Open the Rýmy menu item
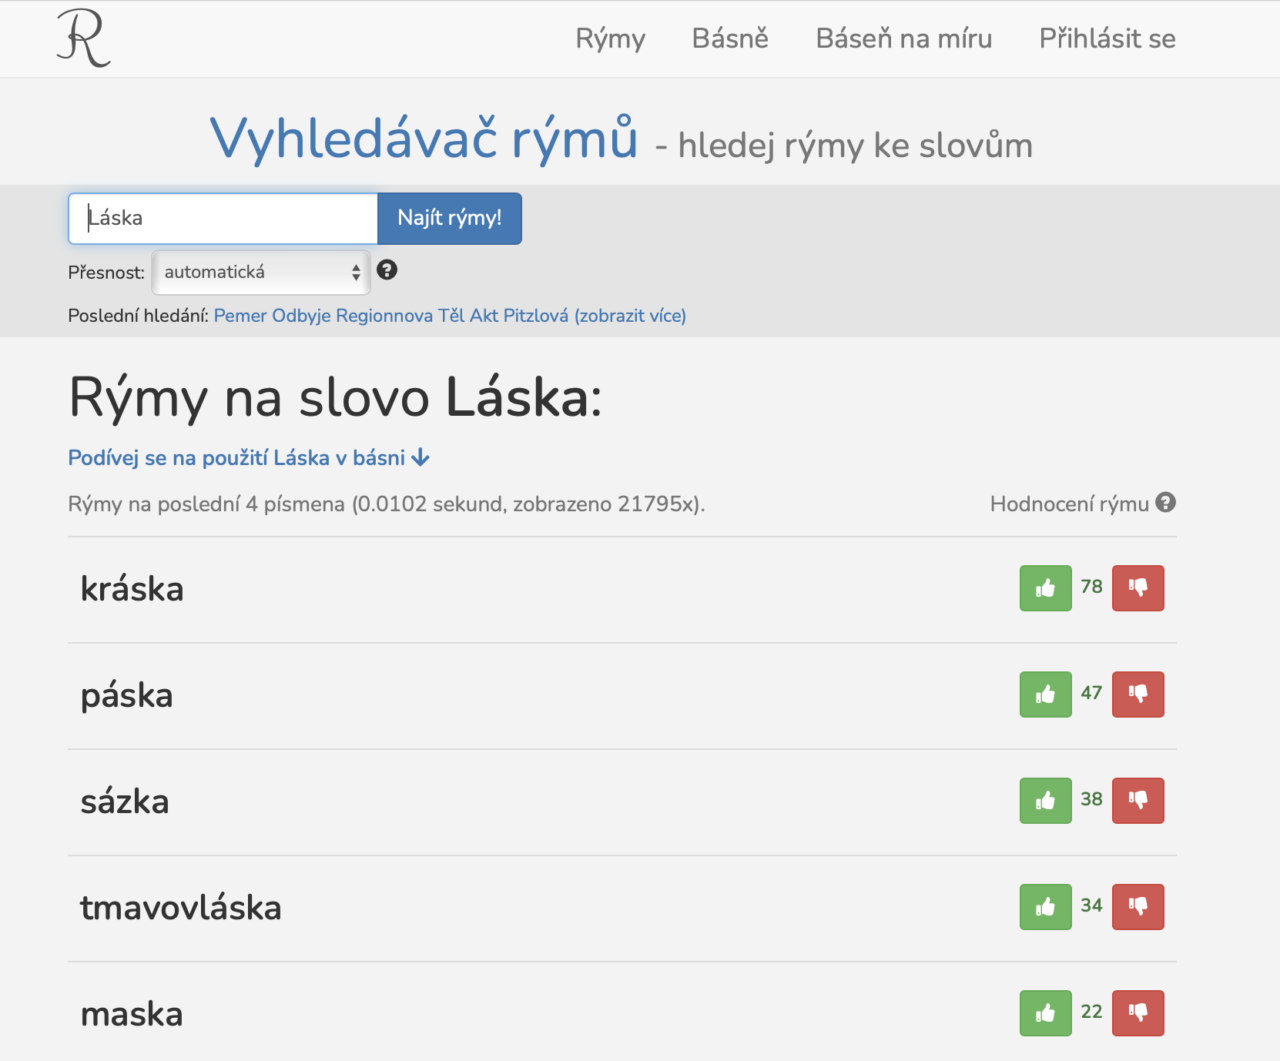The width and height of the screenshot is (1280, 1061). (610, 38)
